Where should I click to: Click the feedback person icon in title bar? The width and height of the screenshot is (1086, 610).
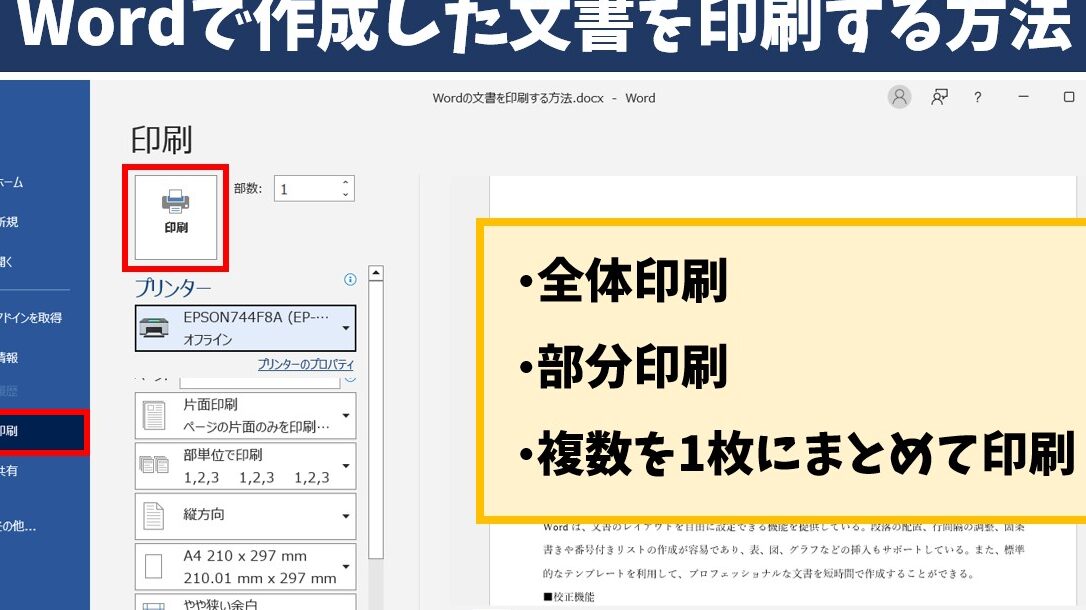click(x=939, y=97)
